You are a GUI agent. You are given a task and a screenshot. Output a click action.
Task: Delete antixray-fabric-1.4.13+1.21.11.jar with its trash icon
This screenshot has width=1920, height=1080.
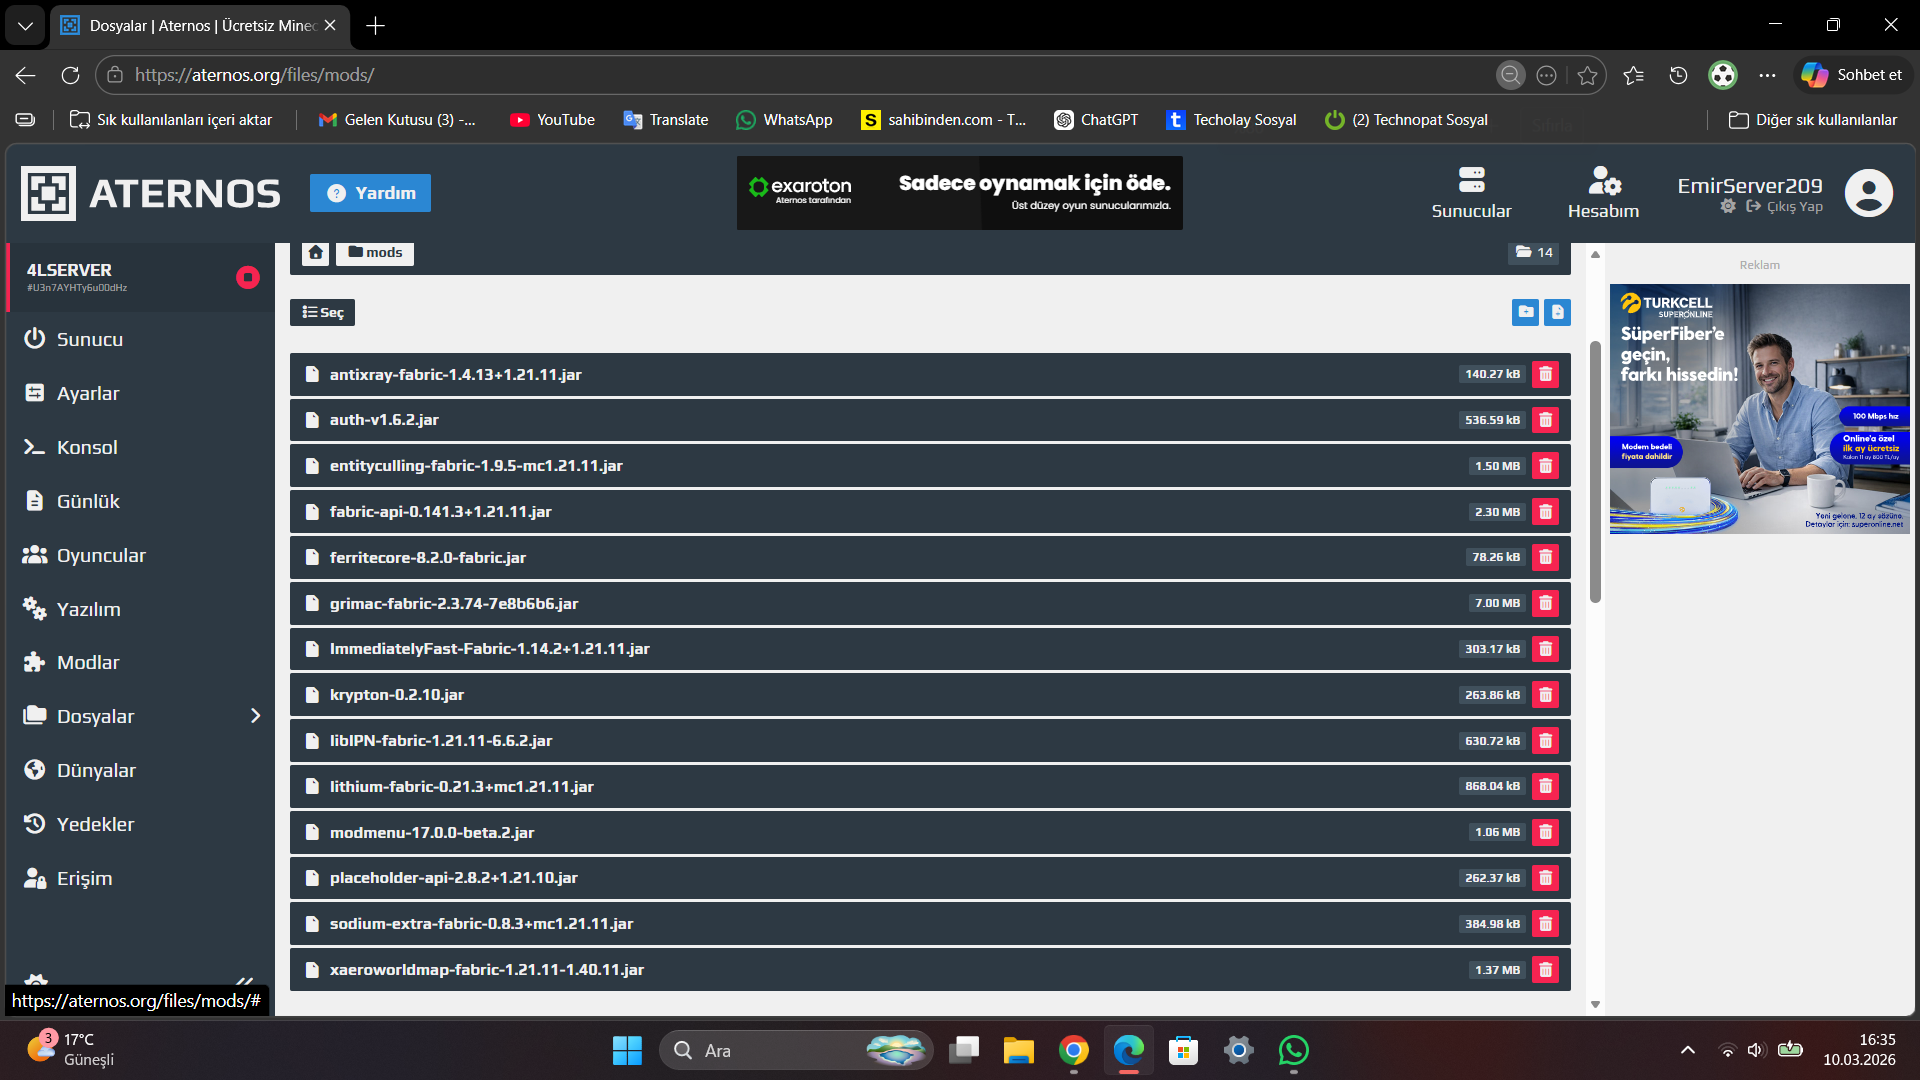pos(1545,374)
